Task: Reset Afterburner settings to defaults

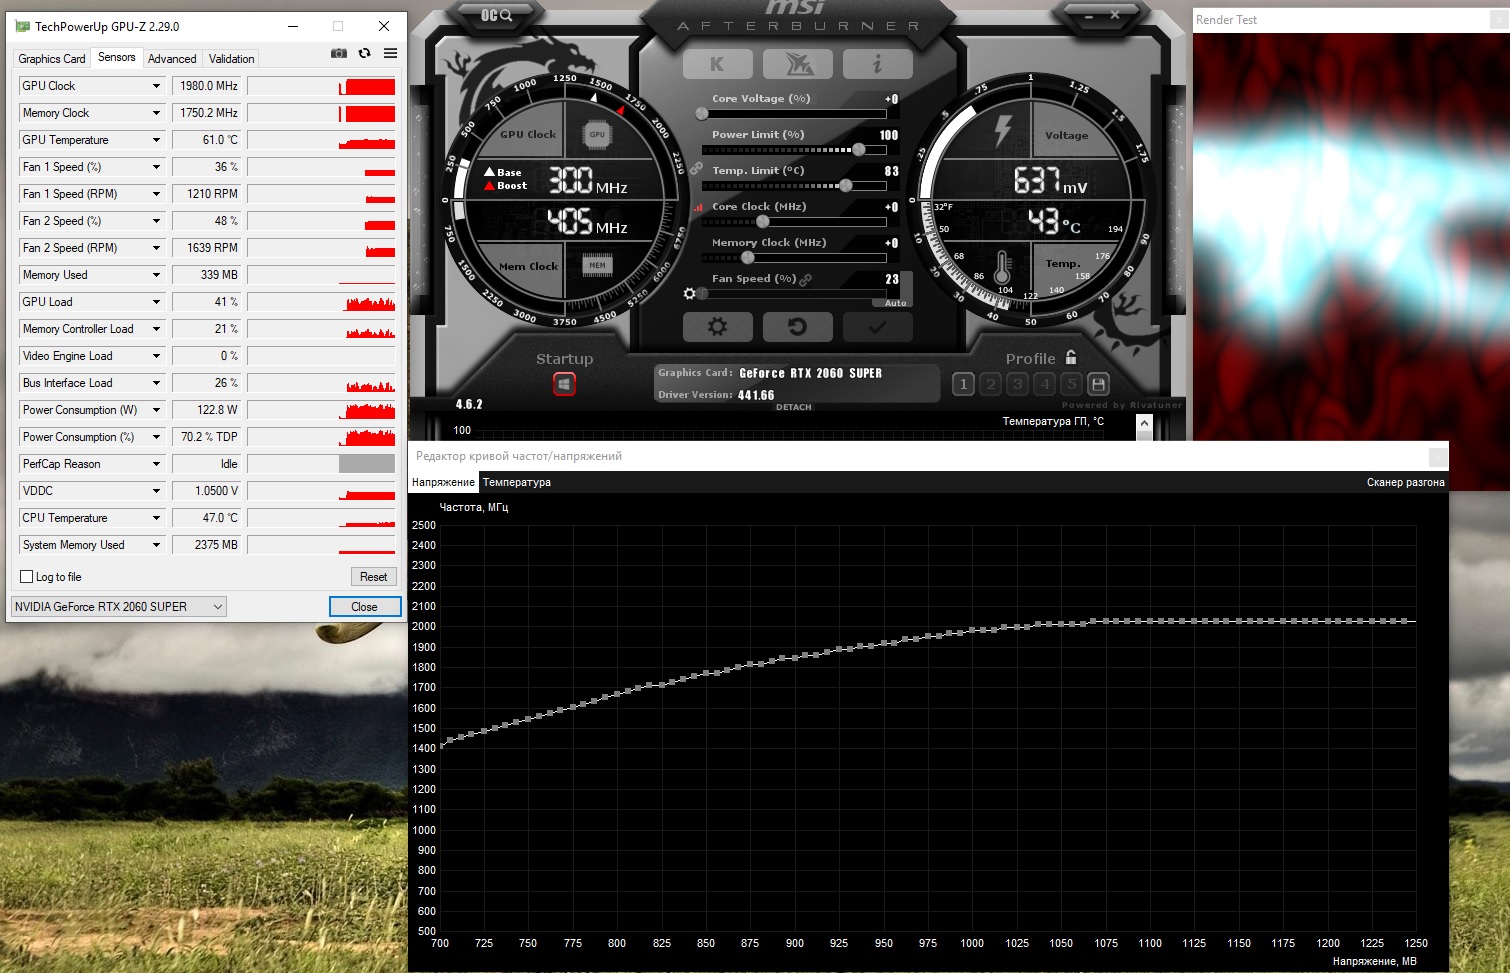Action: 797,327
